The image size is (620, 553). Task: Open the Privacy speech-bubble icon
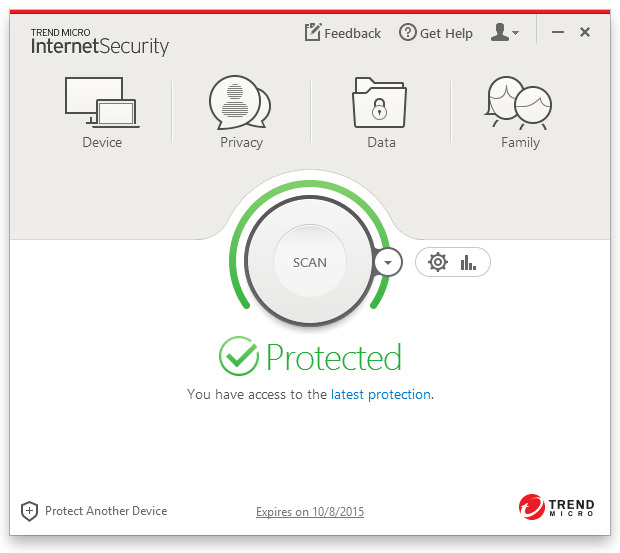tap(240, 102)
